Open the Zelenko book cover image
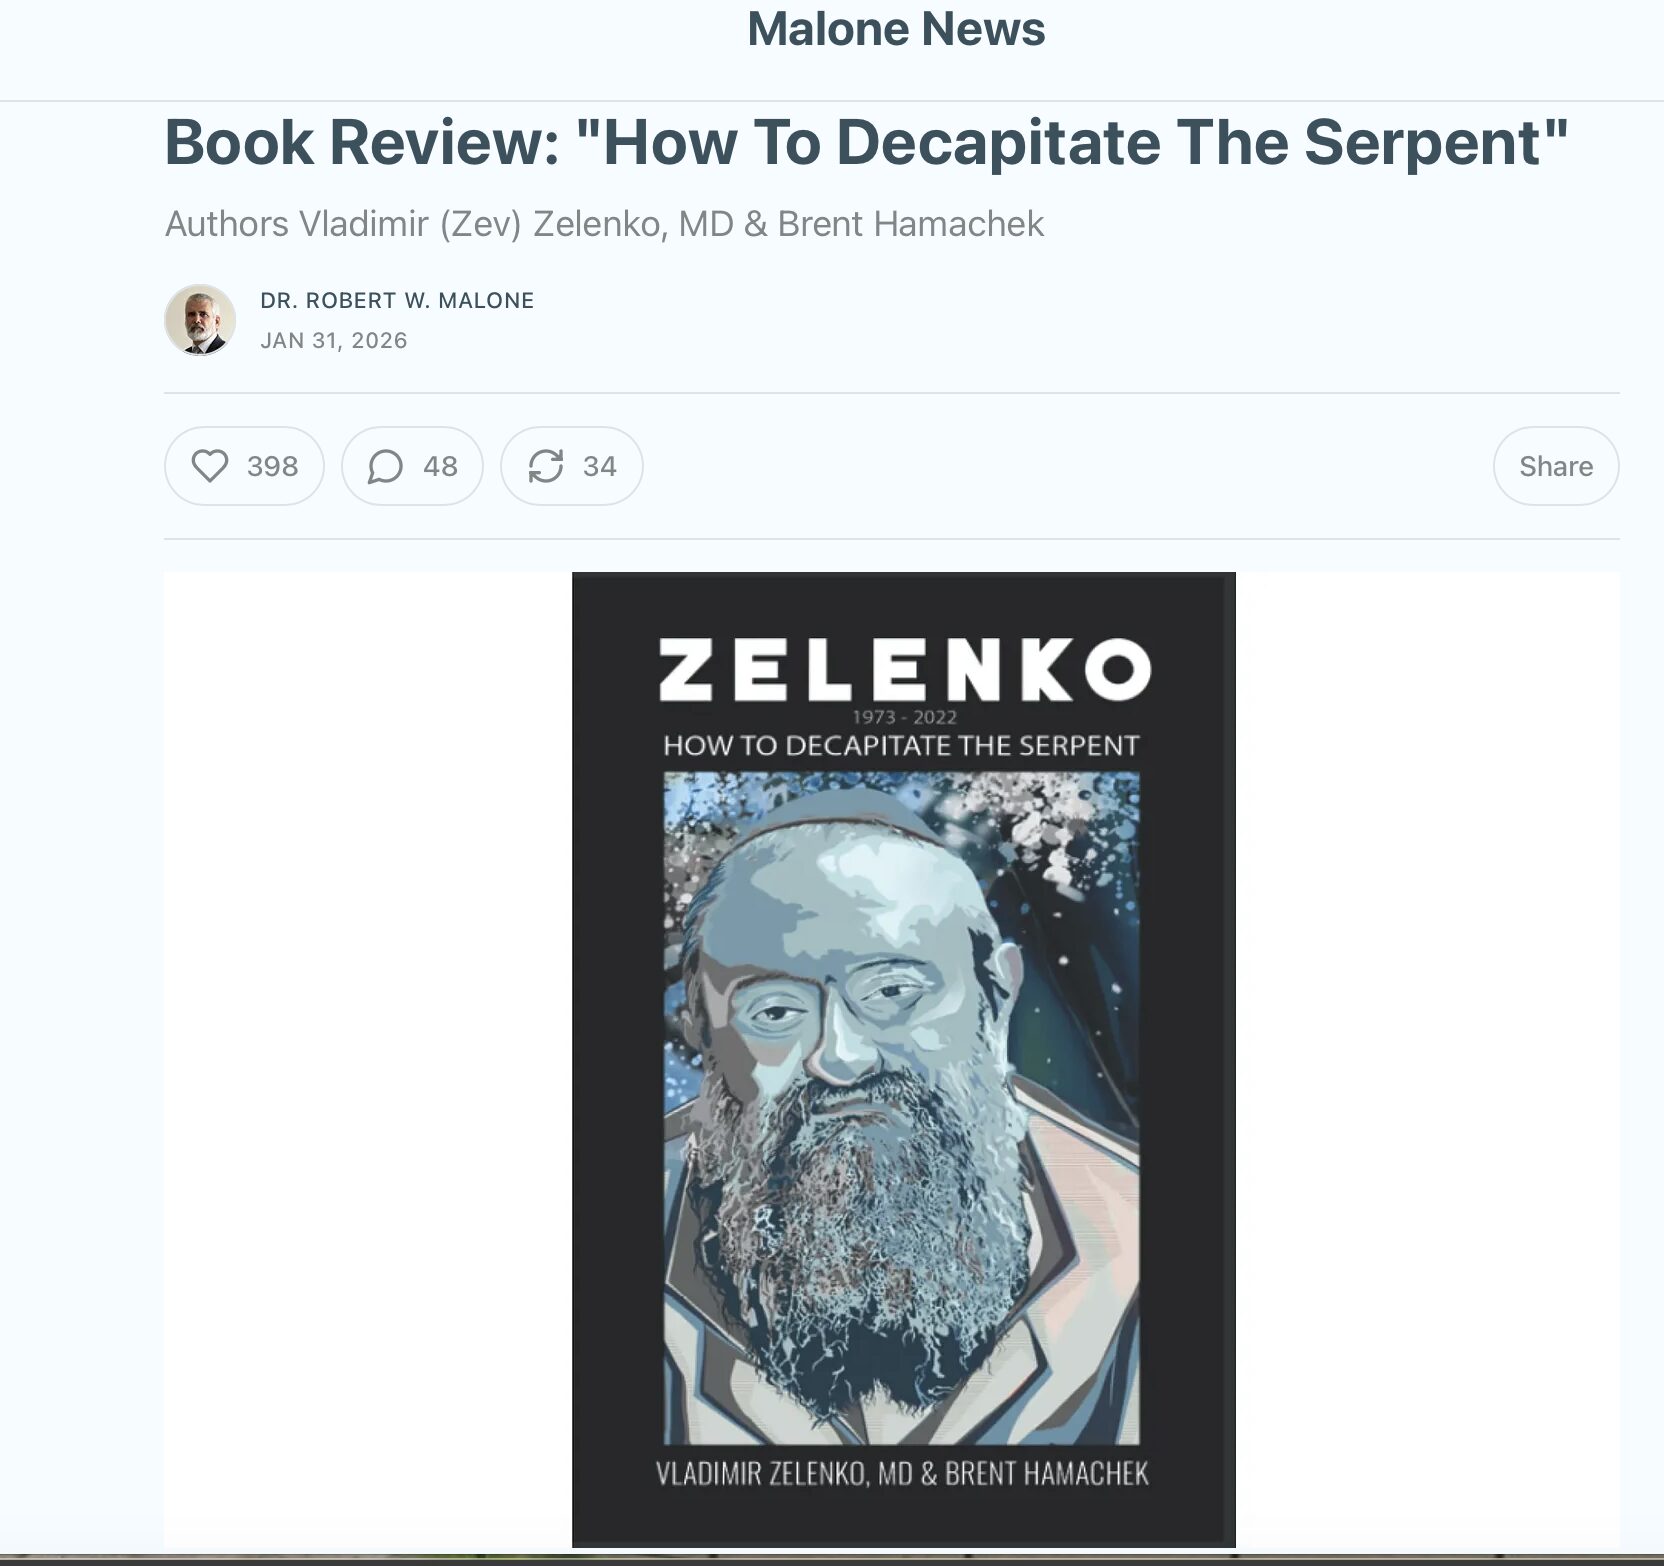The image size is (1664, 1566). 903,1059
